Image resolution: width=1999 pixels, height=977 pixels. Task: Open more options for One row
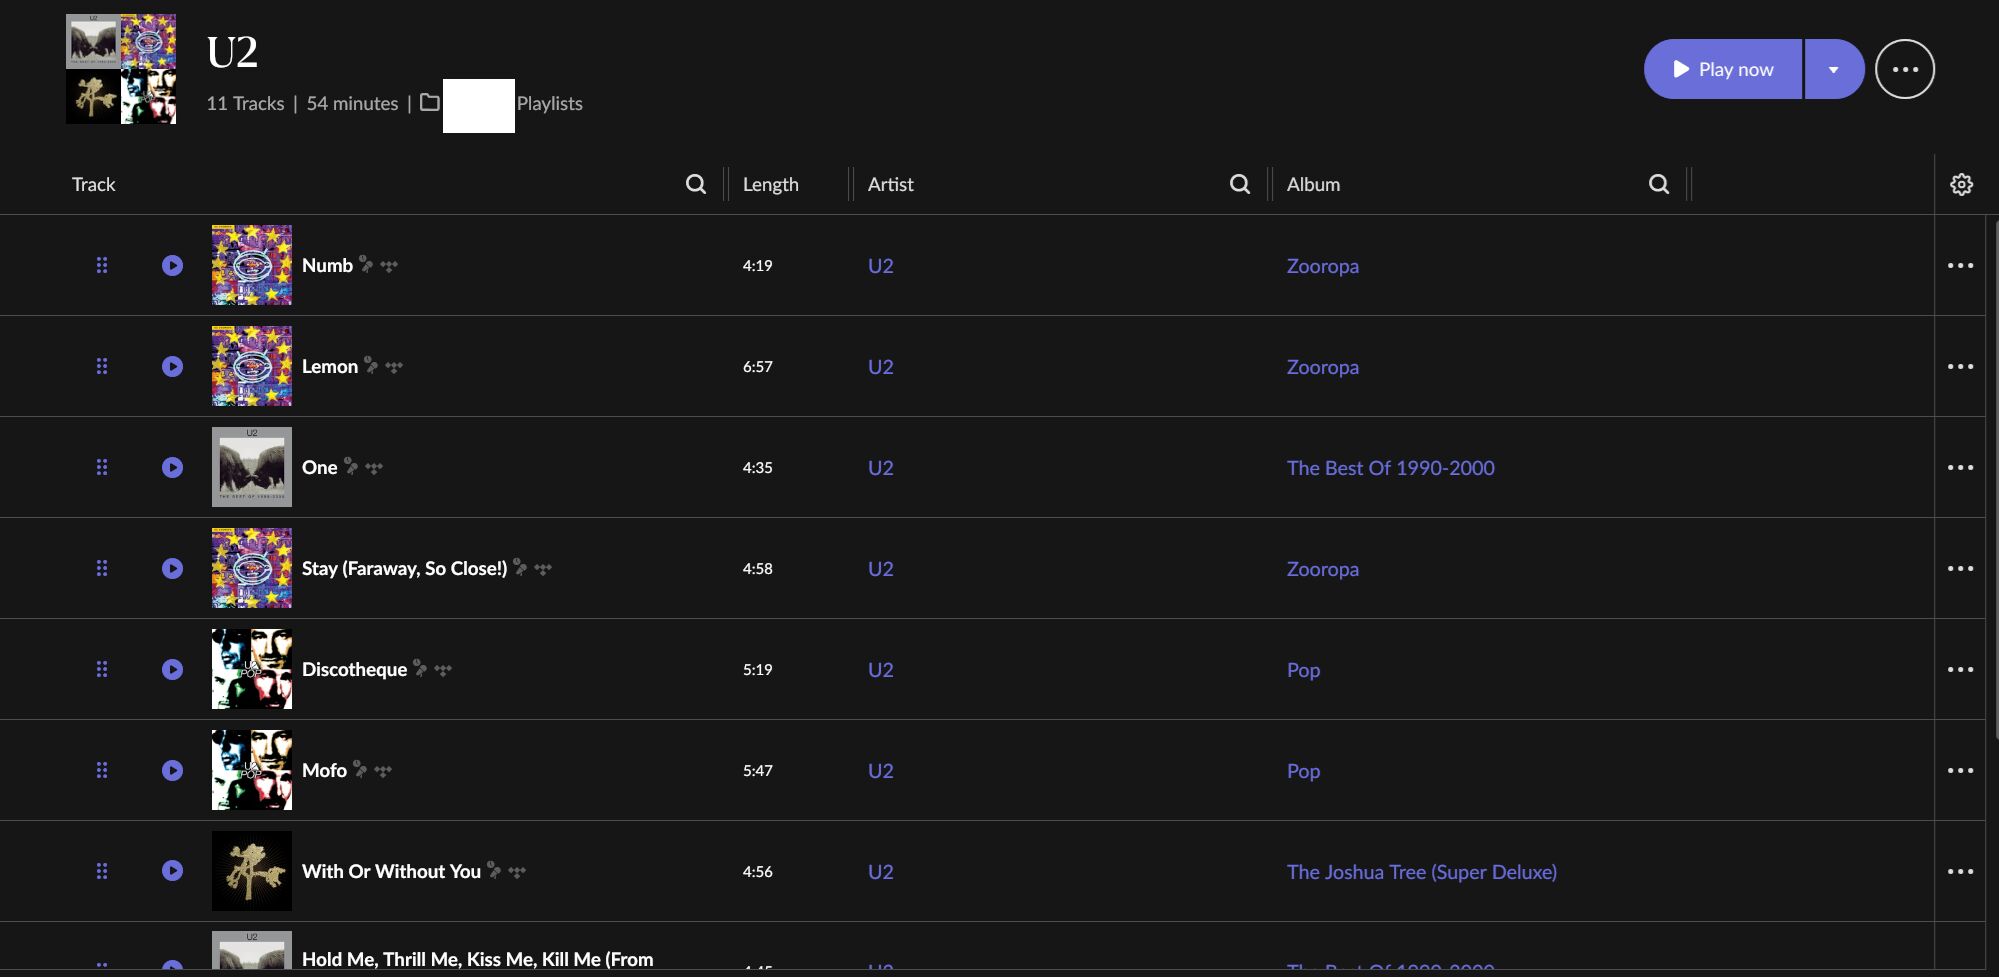click(1960, 467)
